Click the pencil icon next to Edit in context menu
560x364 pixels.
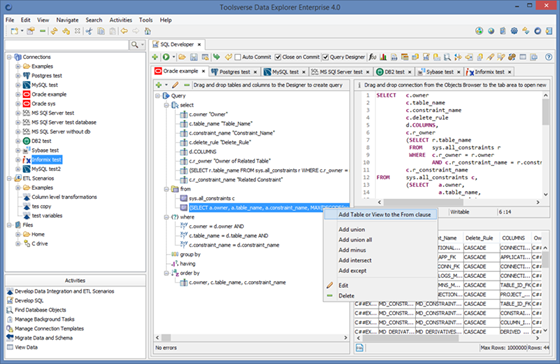pyautogui.click(x=330, y=285)
